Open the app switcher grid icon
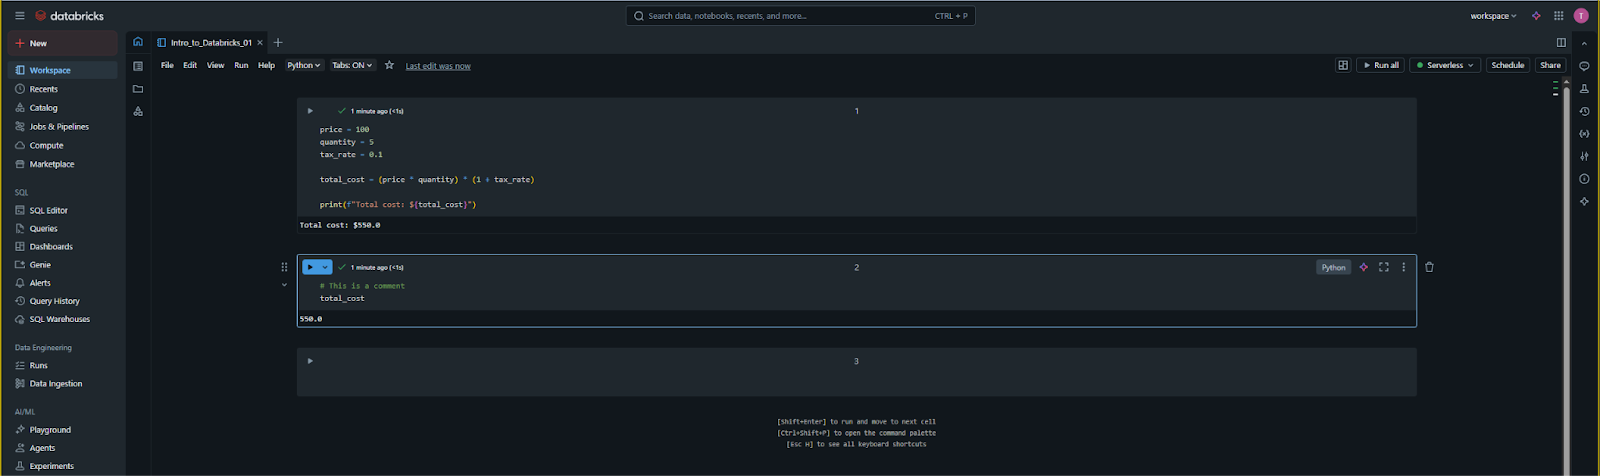The image size is (1600, 476). (x=1558, y=16)
